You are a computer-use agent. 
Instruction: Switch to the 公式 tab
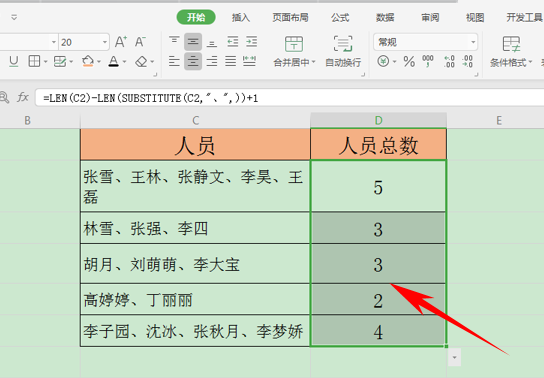[340, 17]
